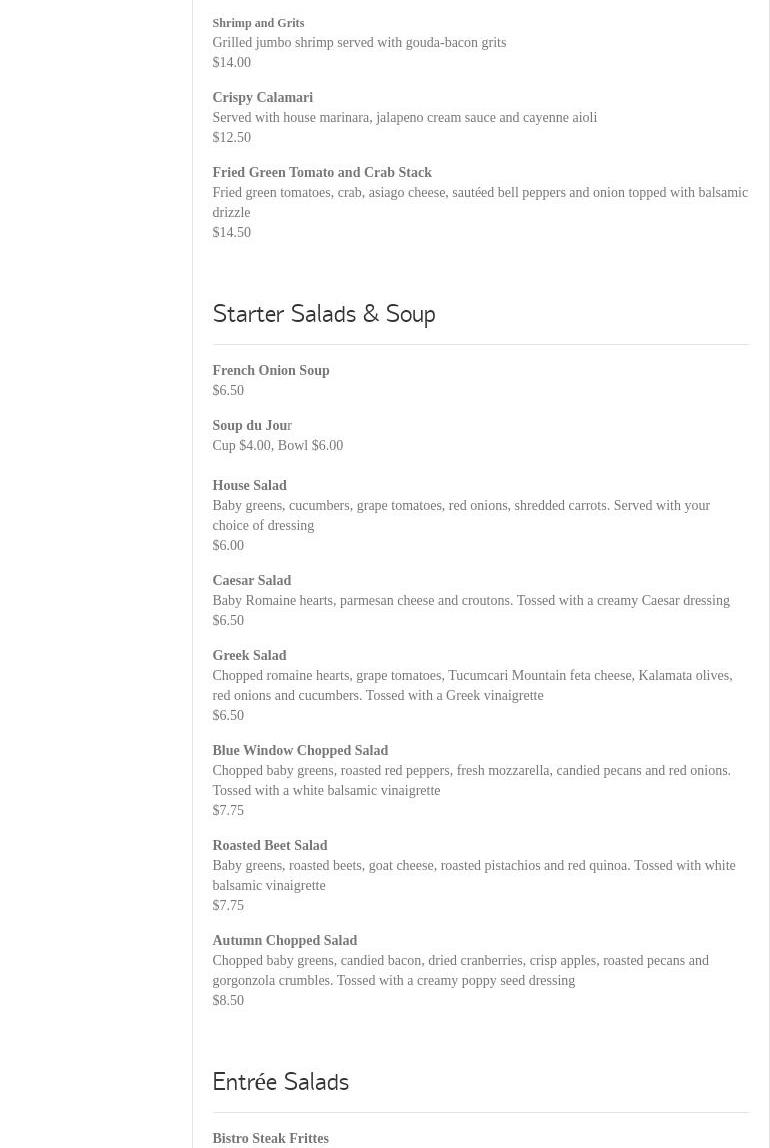The image size is (770, 1148).
Task: Select the Bistro Steak Frittes item title
Action: coord(270,1138)
